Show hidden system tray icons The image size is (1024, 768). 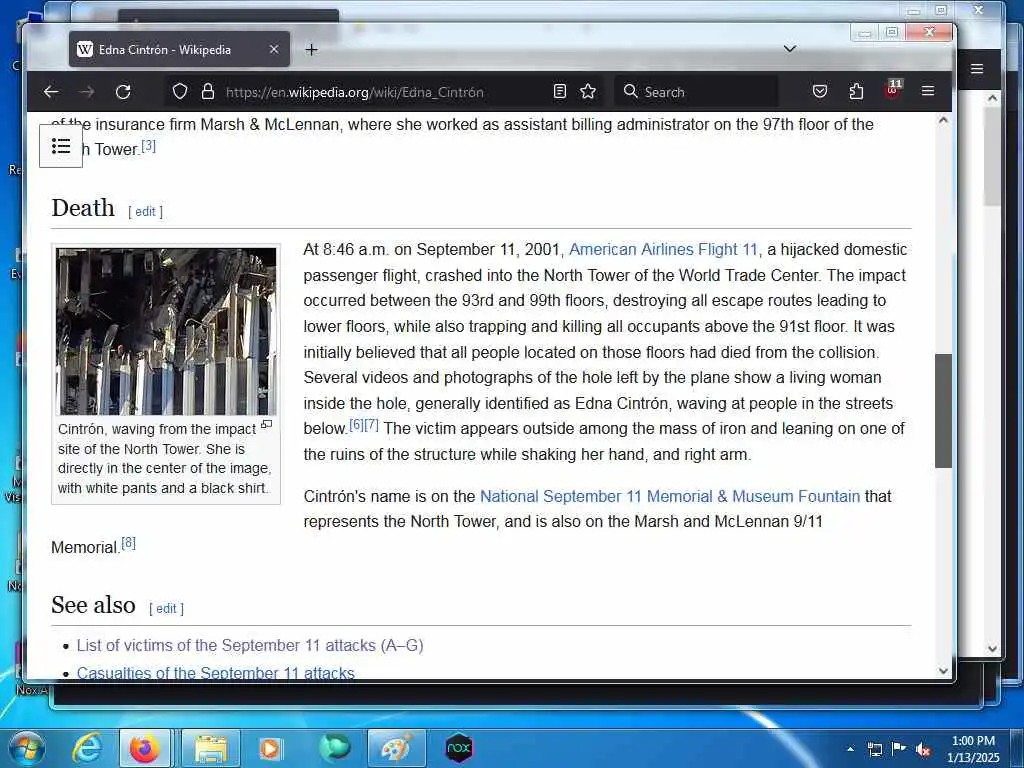pyautogui.click(x=850, y=749)
